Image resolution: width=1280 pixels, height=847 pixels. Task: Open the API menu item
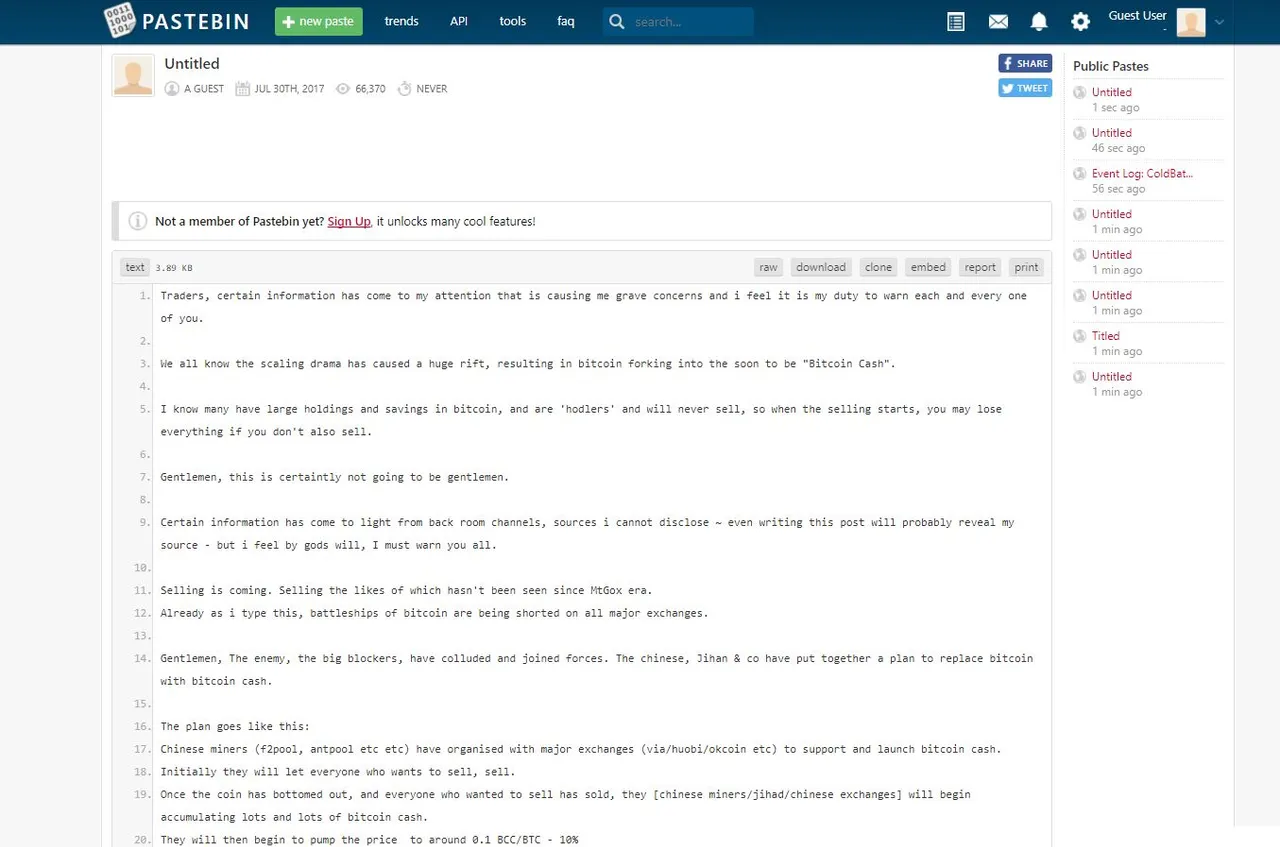click(458, 21)
